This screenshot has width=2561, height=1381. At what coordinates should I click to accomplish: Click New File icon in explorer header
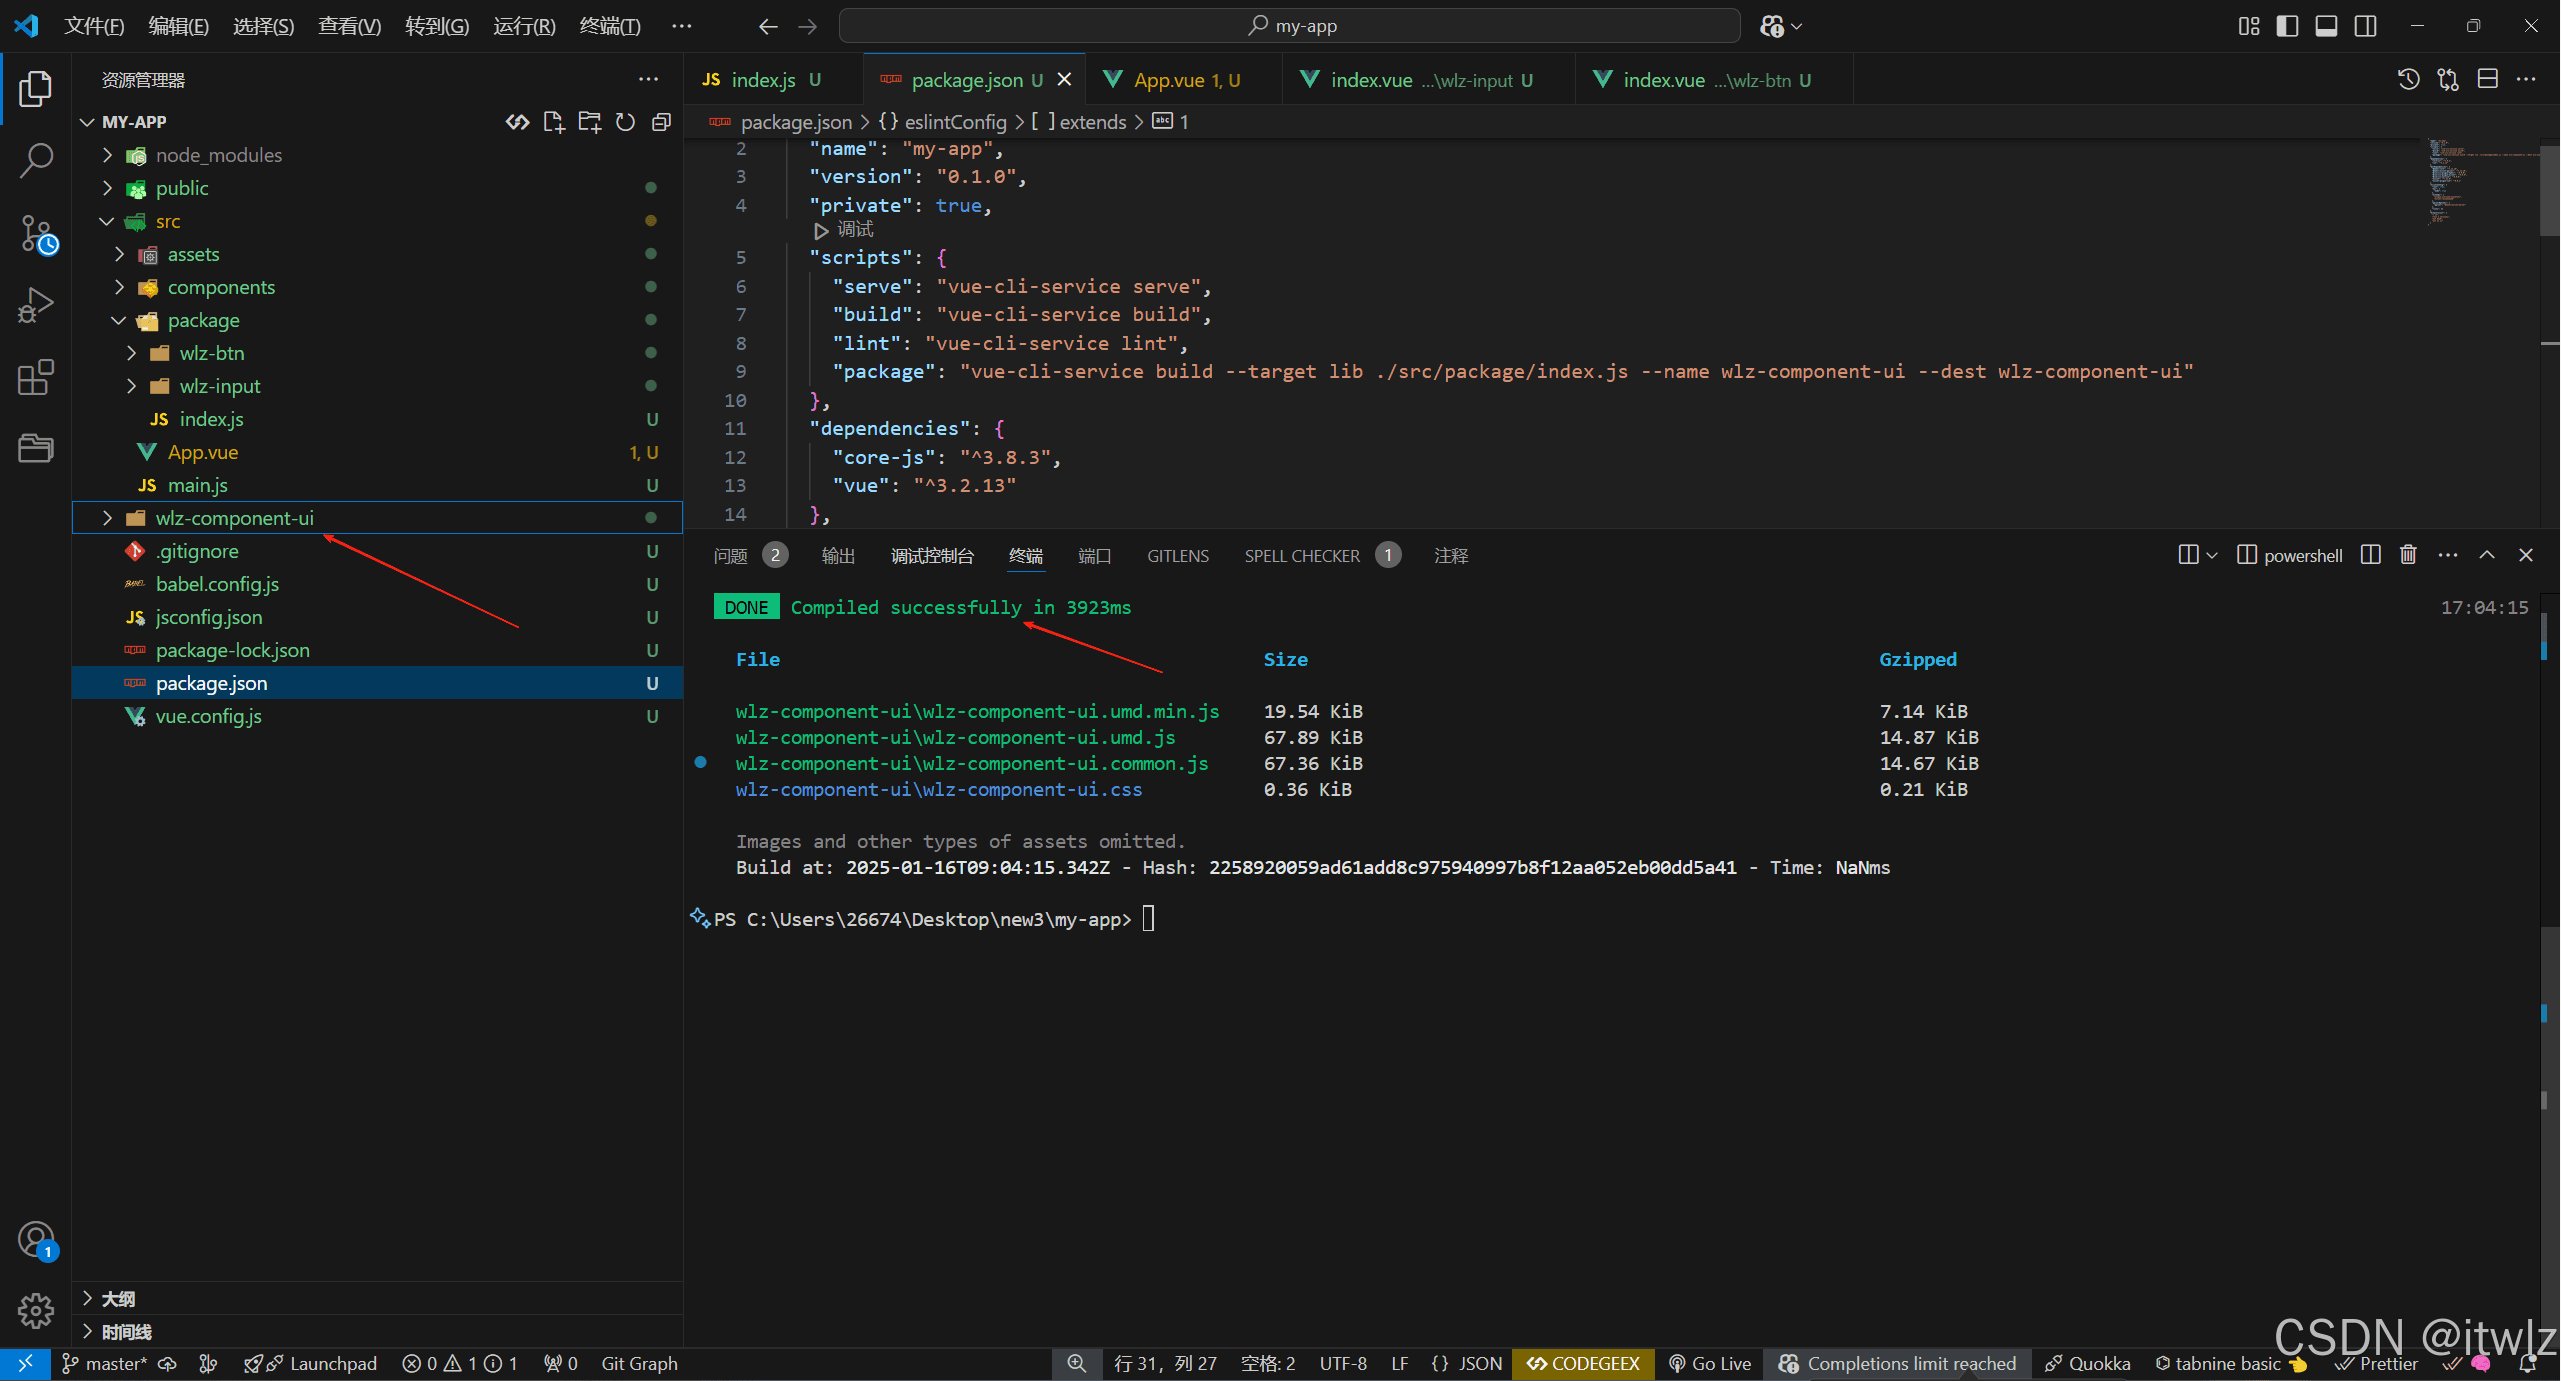point(553,122)
